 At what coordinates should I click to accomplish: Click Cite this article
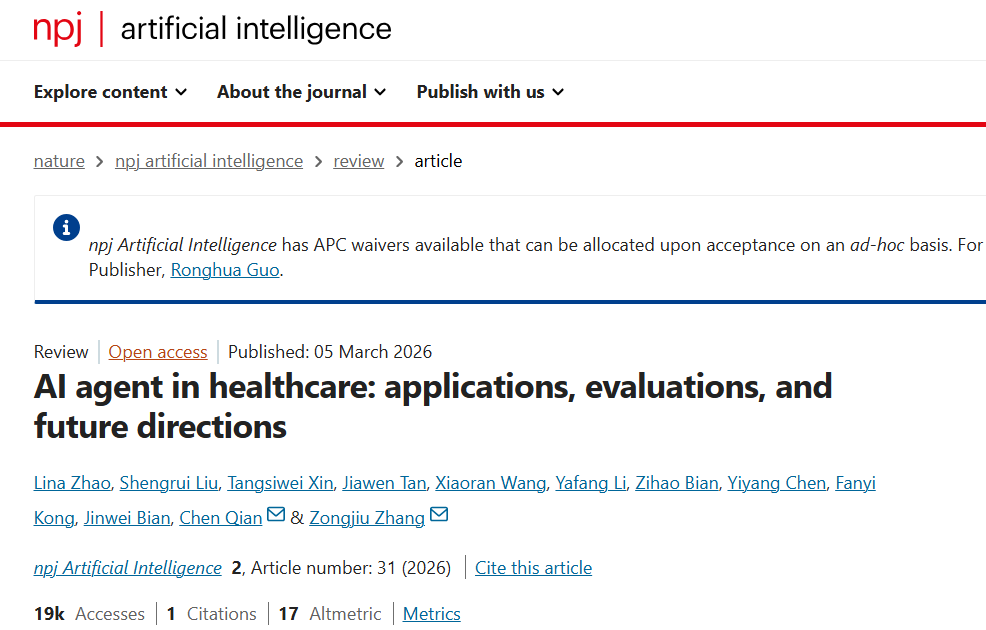coord(533,568)
